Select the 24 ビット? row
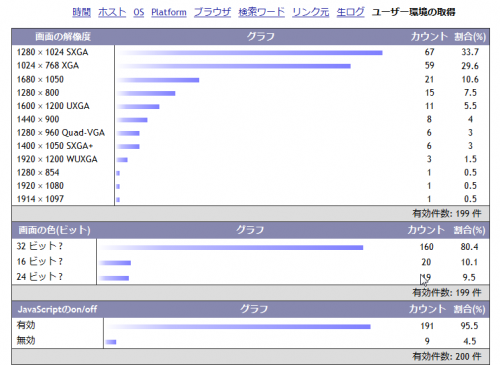Image resolution: width=500 pixels, height=365 pixels. pos(250,277)
